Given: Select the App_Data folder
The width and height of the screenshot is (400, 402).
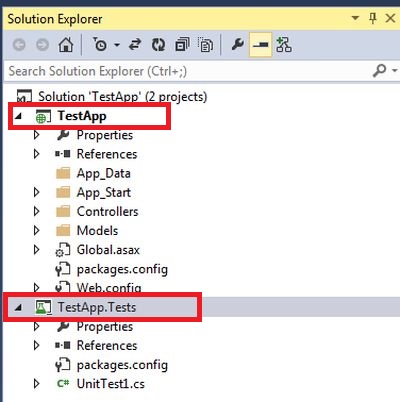Looking at the screenshot, I should click(x=104, y=174).
